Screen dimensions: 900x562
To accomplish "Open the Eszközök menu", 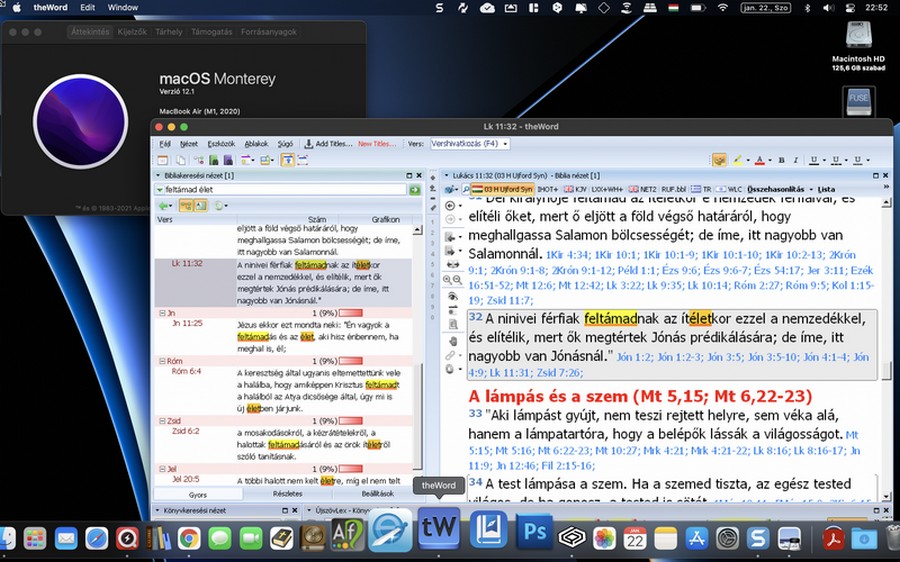I will coord(221,144).
